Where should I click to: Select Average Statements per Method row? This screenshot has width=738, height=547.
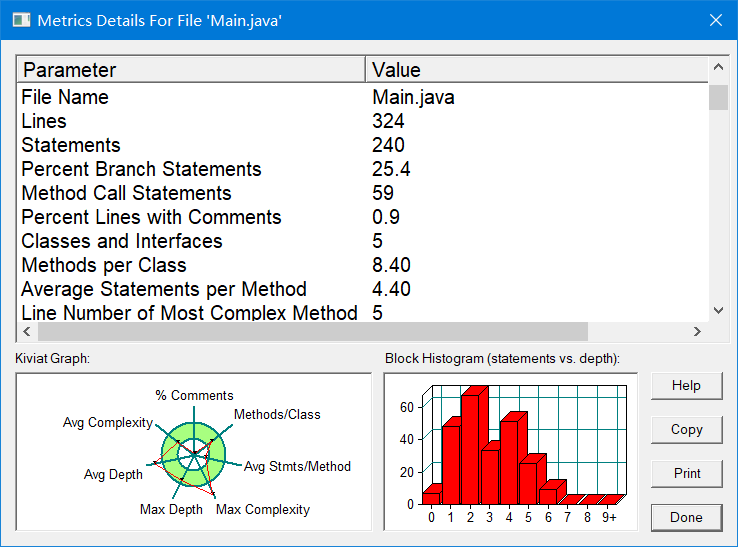[x=362, y=289]
